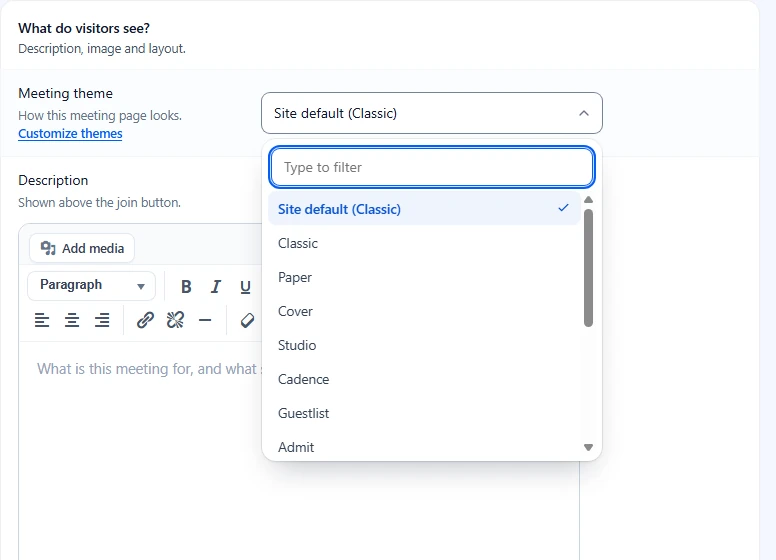776x560 pixels.
Task: Choose the Studio theme option
Action: 424,345
